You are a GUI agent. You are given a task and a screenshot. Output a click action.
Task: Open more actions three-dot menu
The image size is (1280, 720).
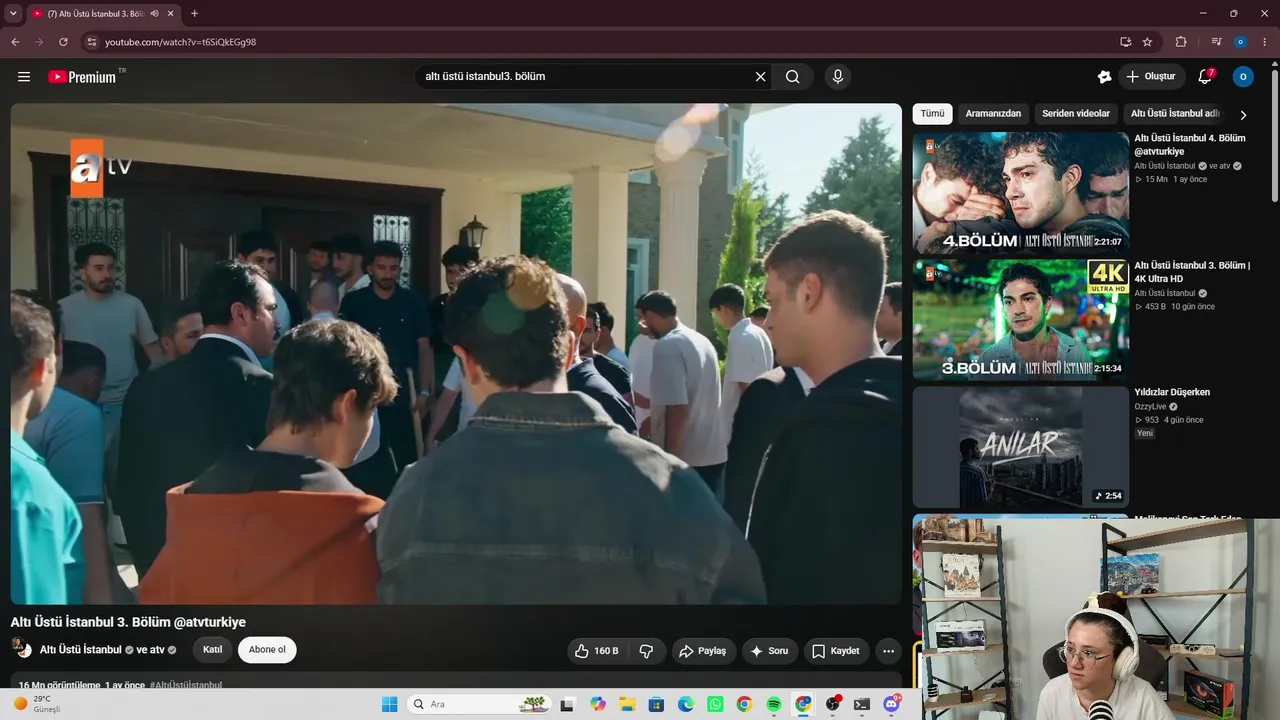click(888, 651)
